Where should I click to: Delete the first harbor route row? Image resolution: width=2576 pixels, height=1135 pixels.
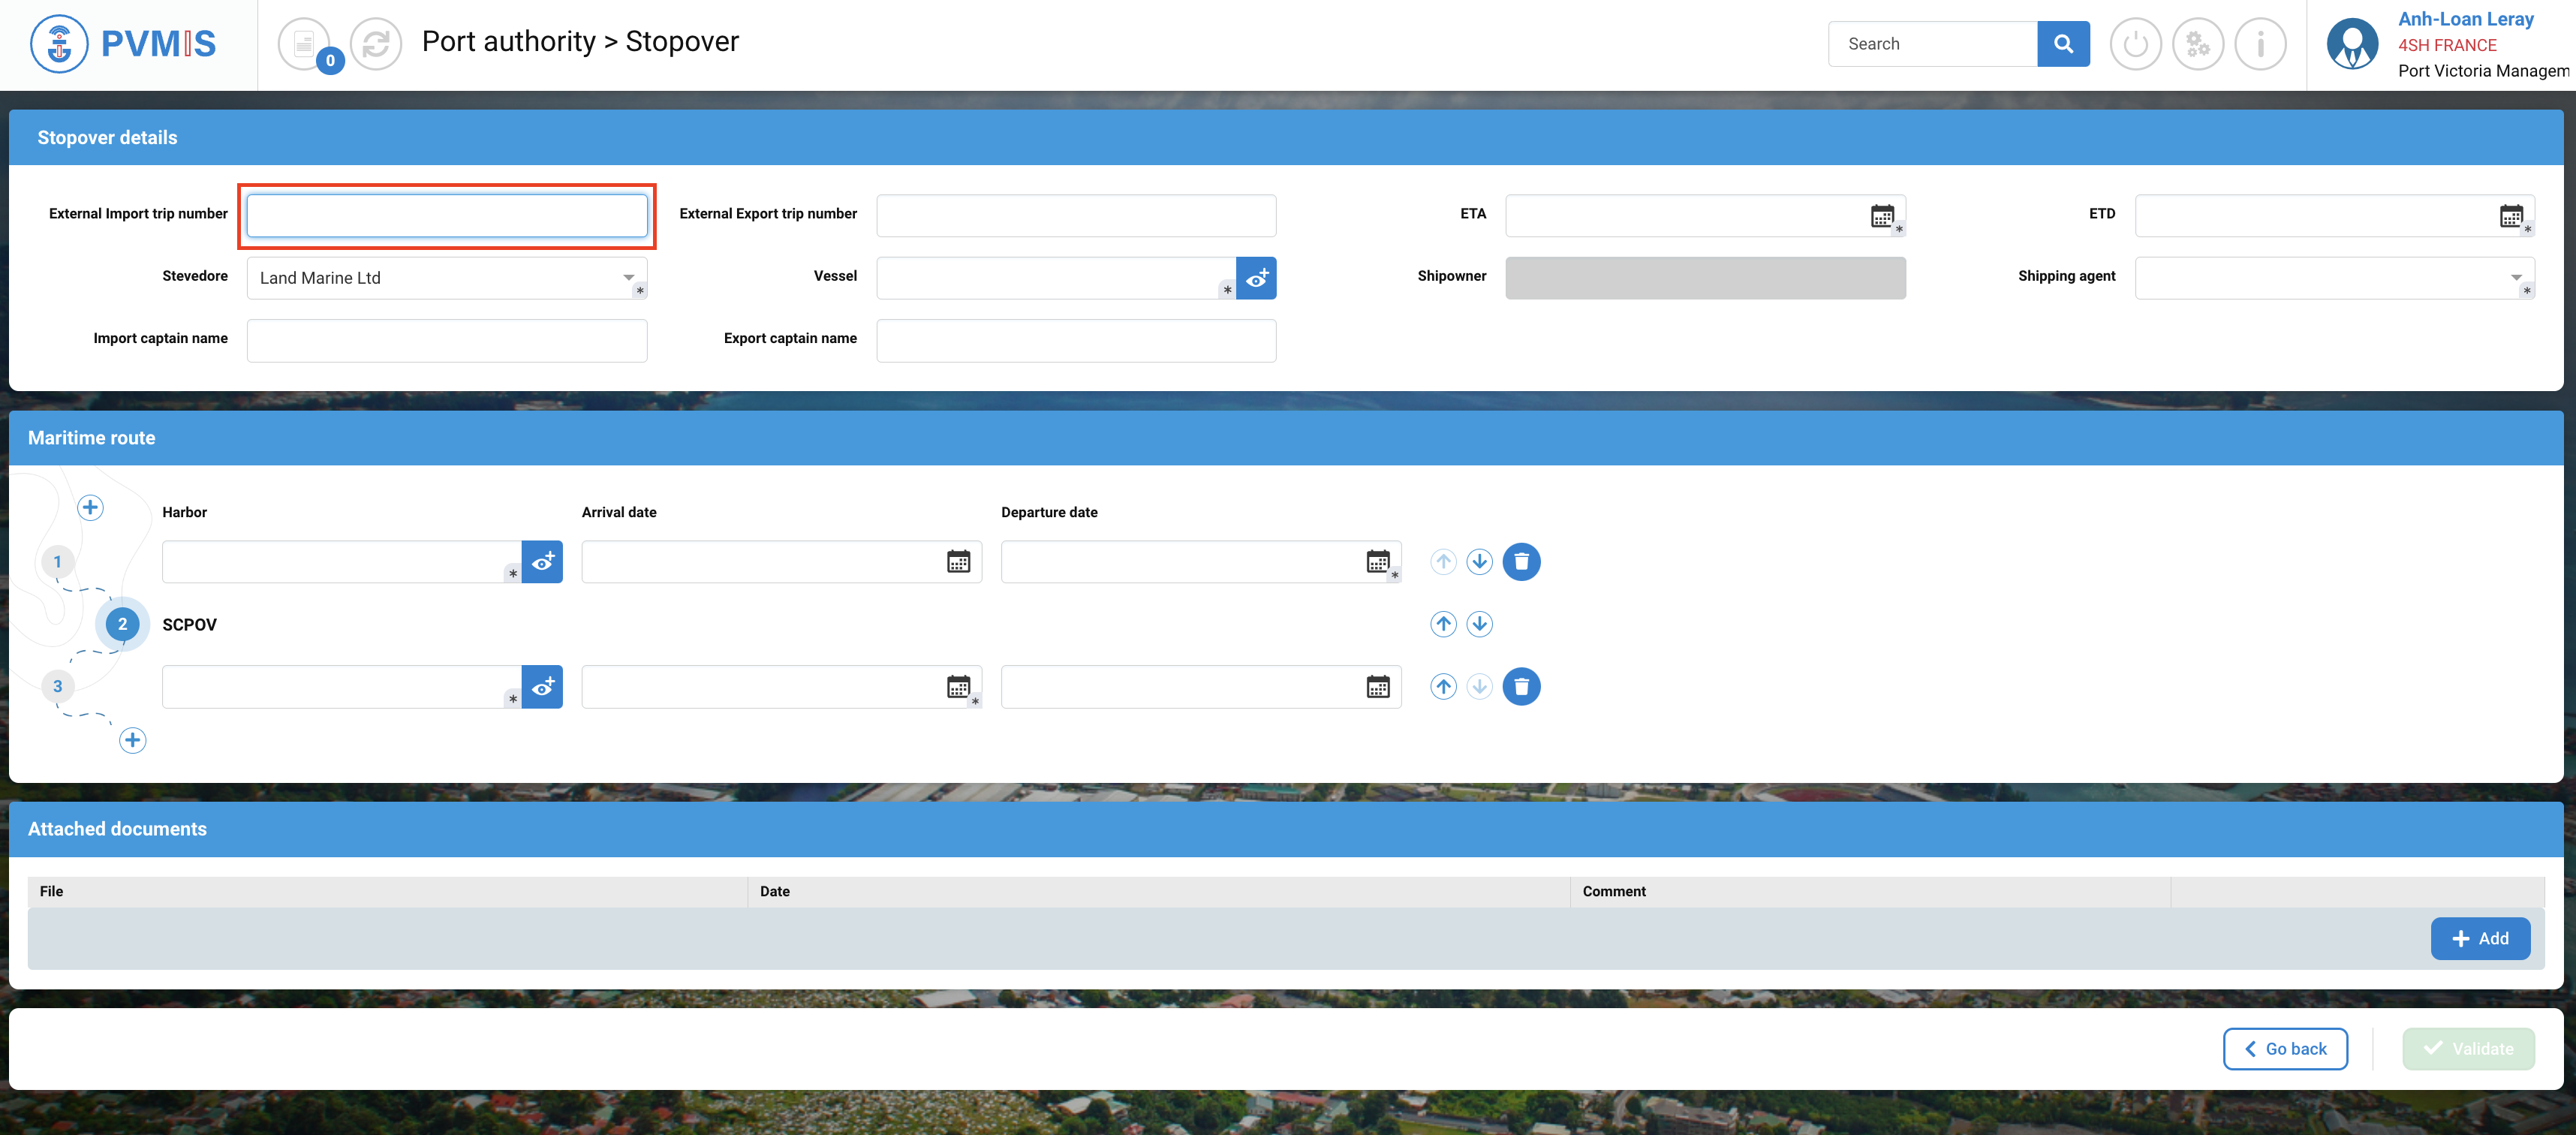(1521, 562)
